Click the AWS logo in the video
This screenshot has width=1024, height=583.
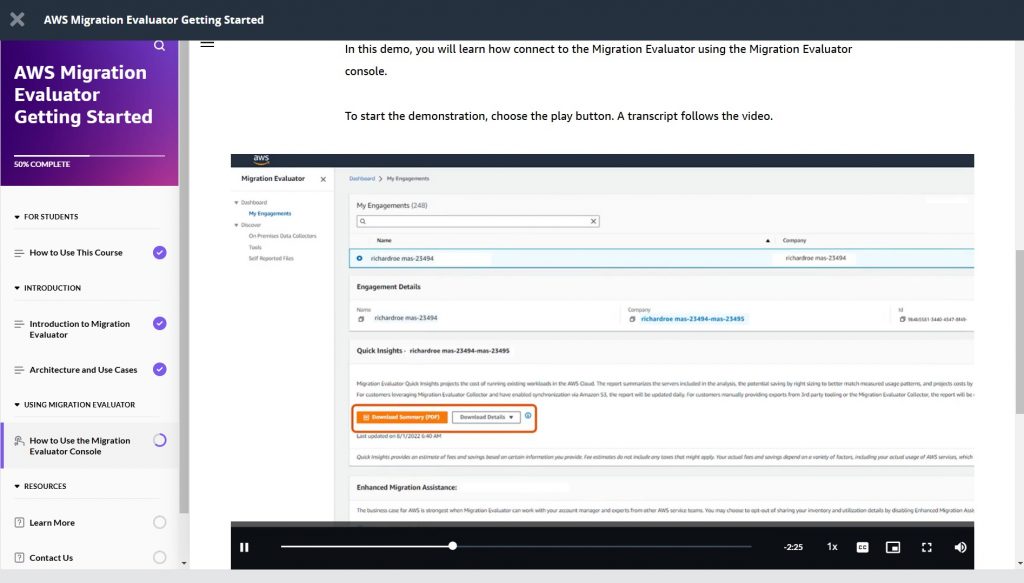point(261,159)
